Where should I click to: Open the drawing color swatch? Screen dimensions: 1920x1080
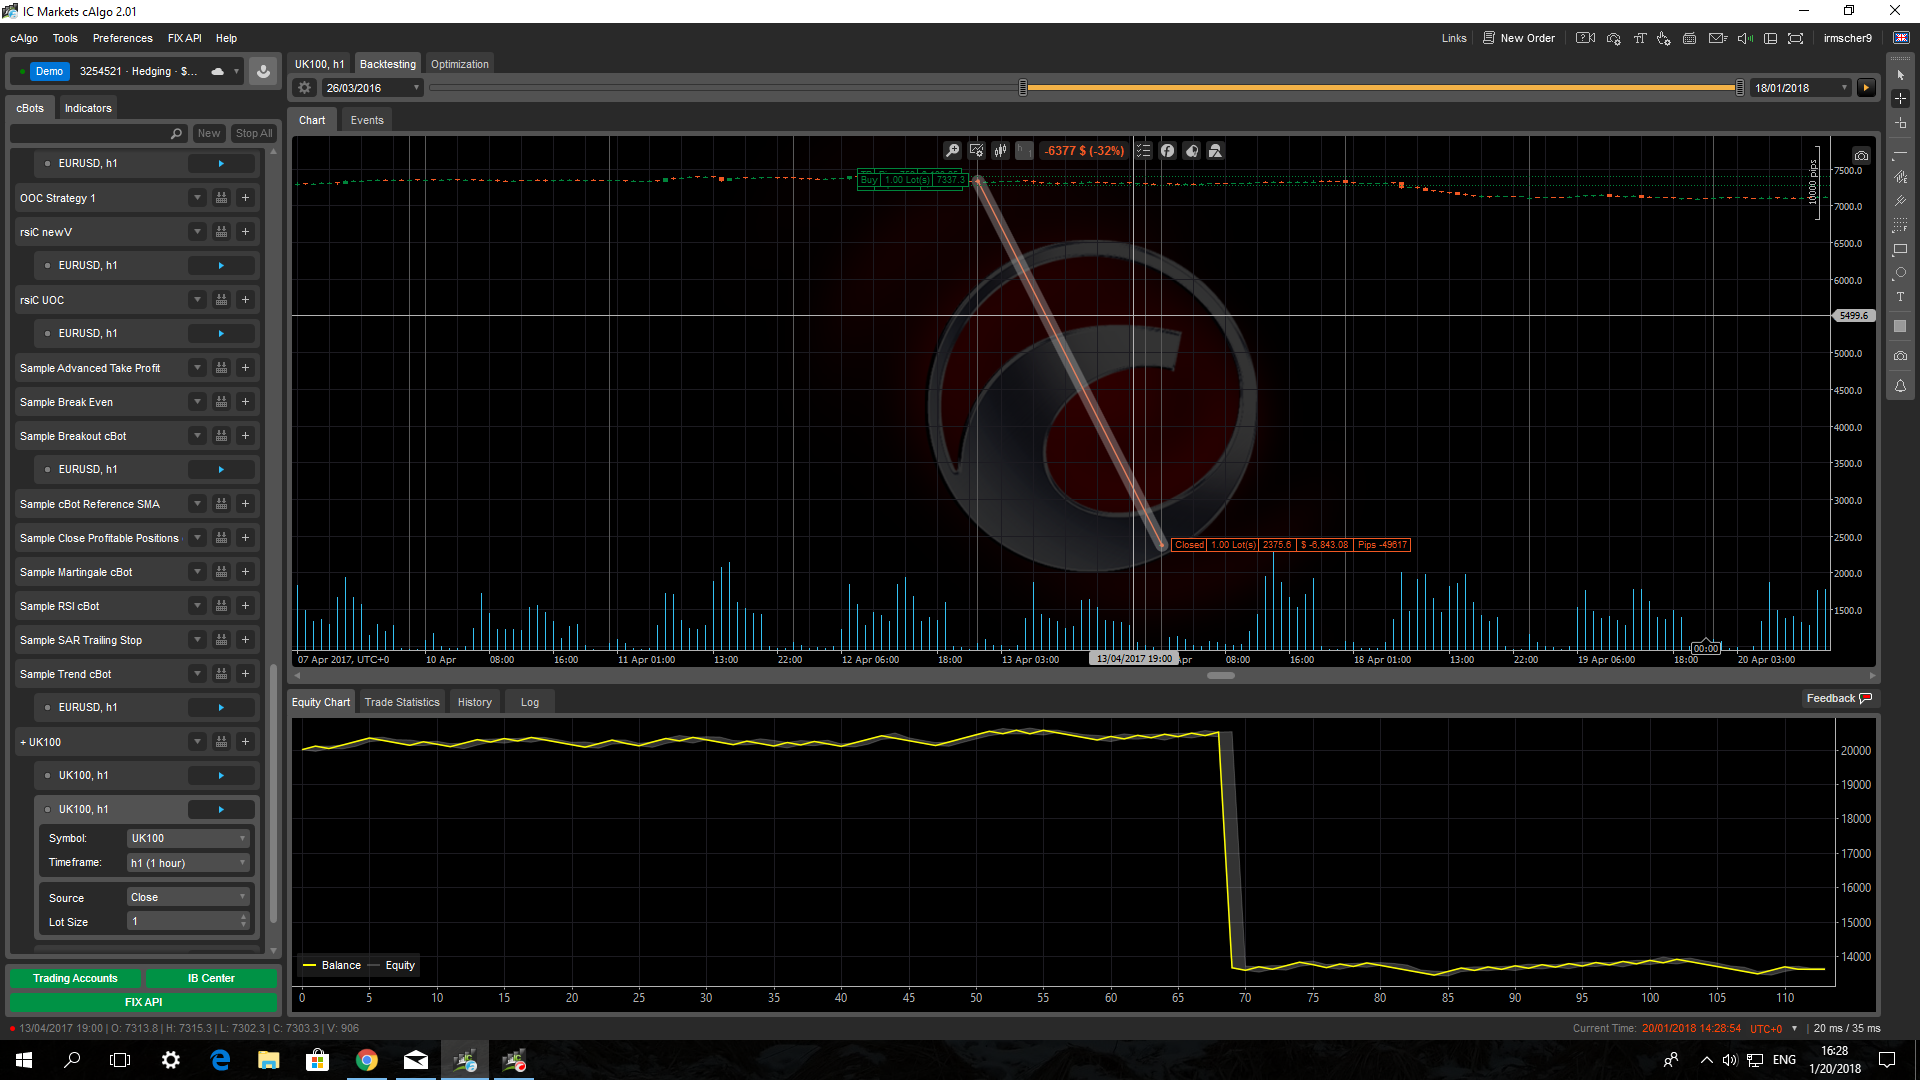tap(1900, 326)
